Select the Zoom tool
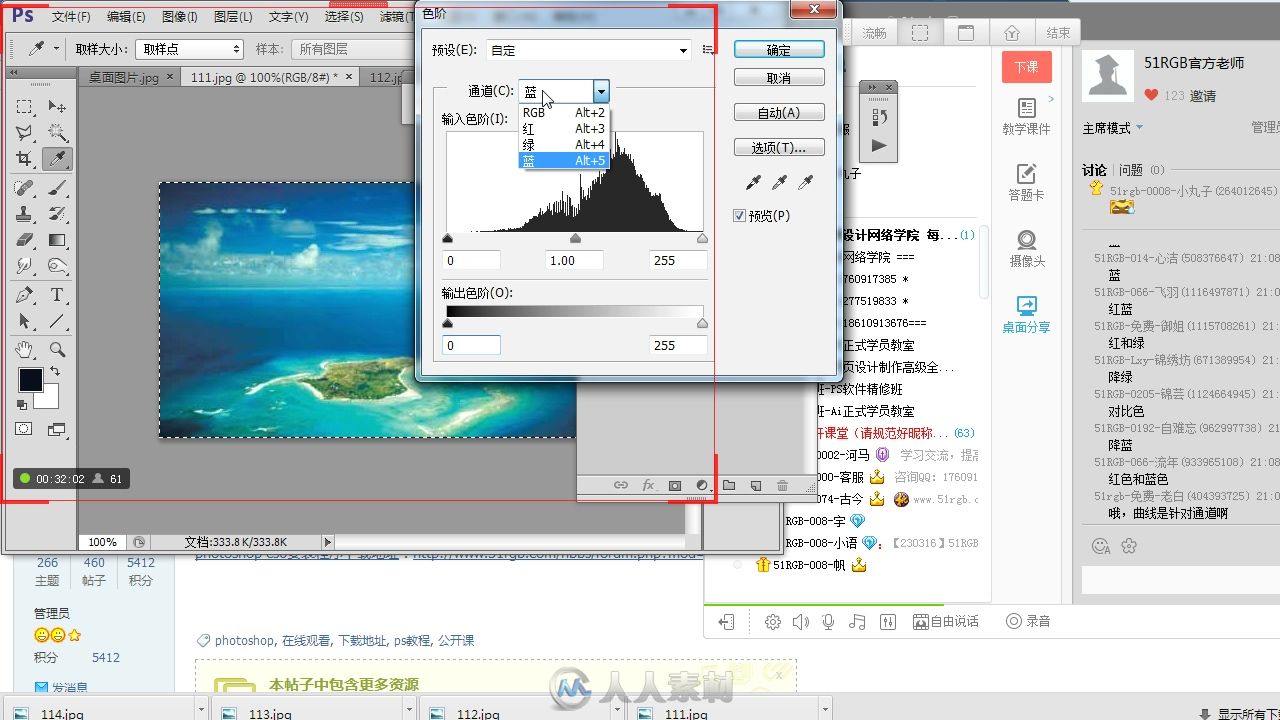The height and width of the screenshot is (720, 1280). click(57, 350)
